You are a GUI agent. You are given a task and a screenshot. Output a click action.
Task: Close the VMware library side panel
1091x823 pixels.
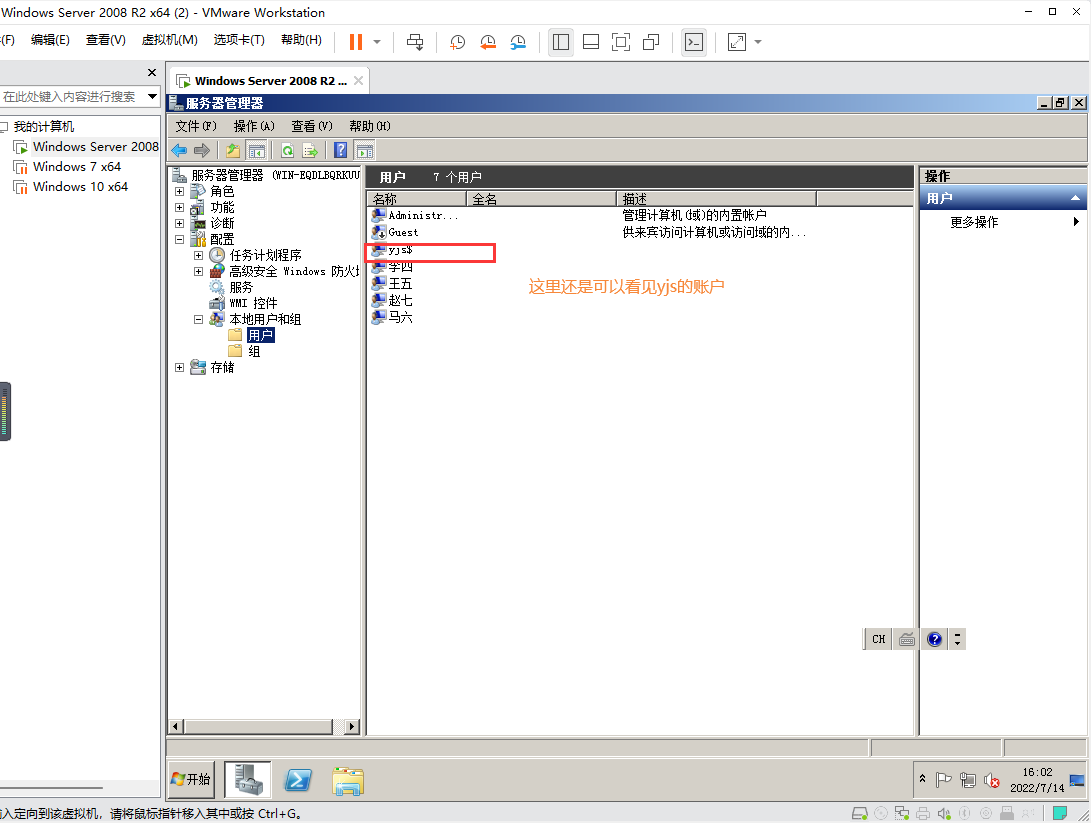[x=152, y=72]
